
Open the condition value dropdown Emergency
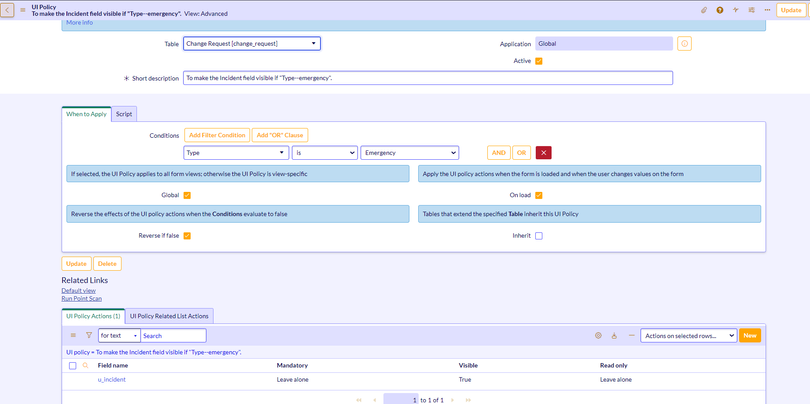tap(409, 153)
